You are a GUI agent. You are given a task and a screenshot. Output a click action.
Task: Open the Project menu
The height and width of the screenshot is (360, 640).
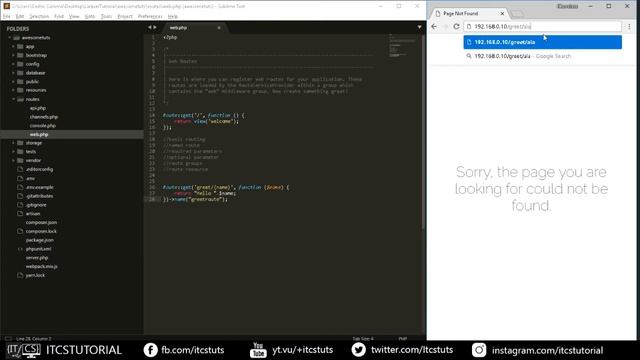125,16
